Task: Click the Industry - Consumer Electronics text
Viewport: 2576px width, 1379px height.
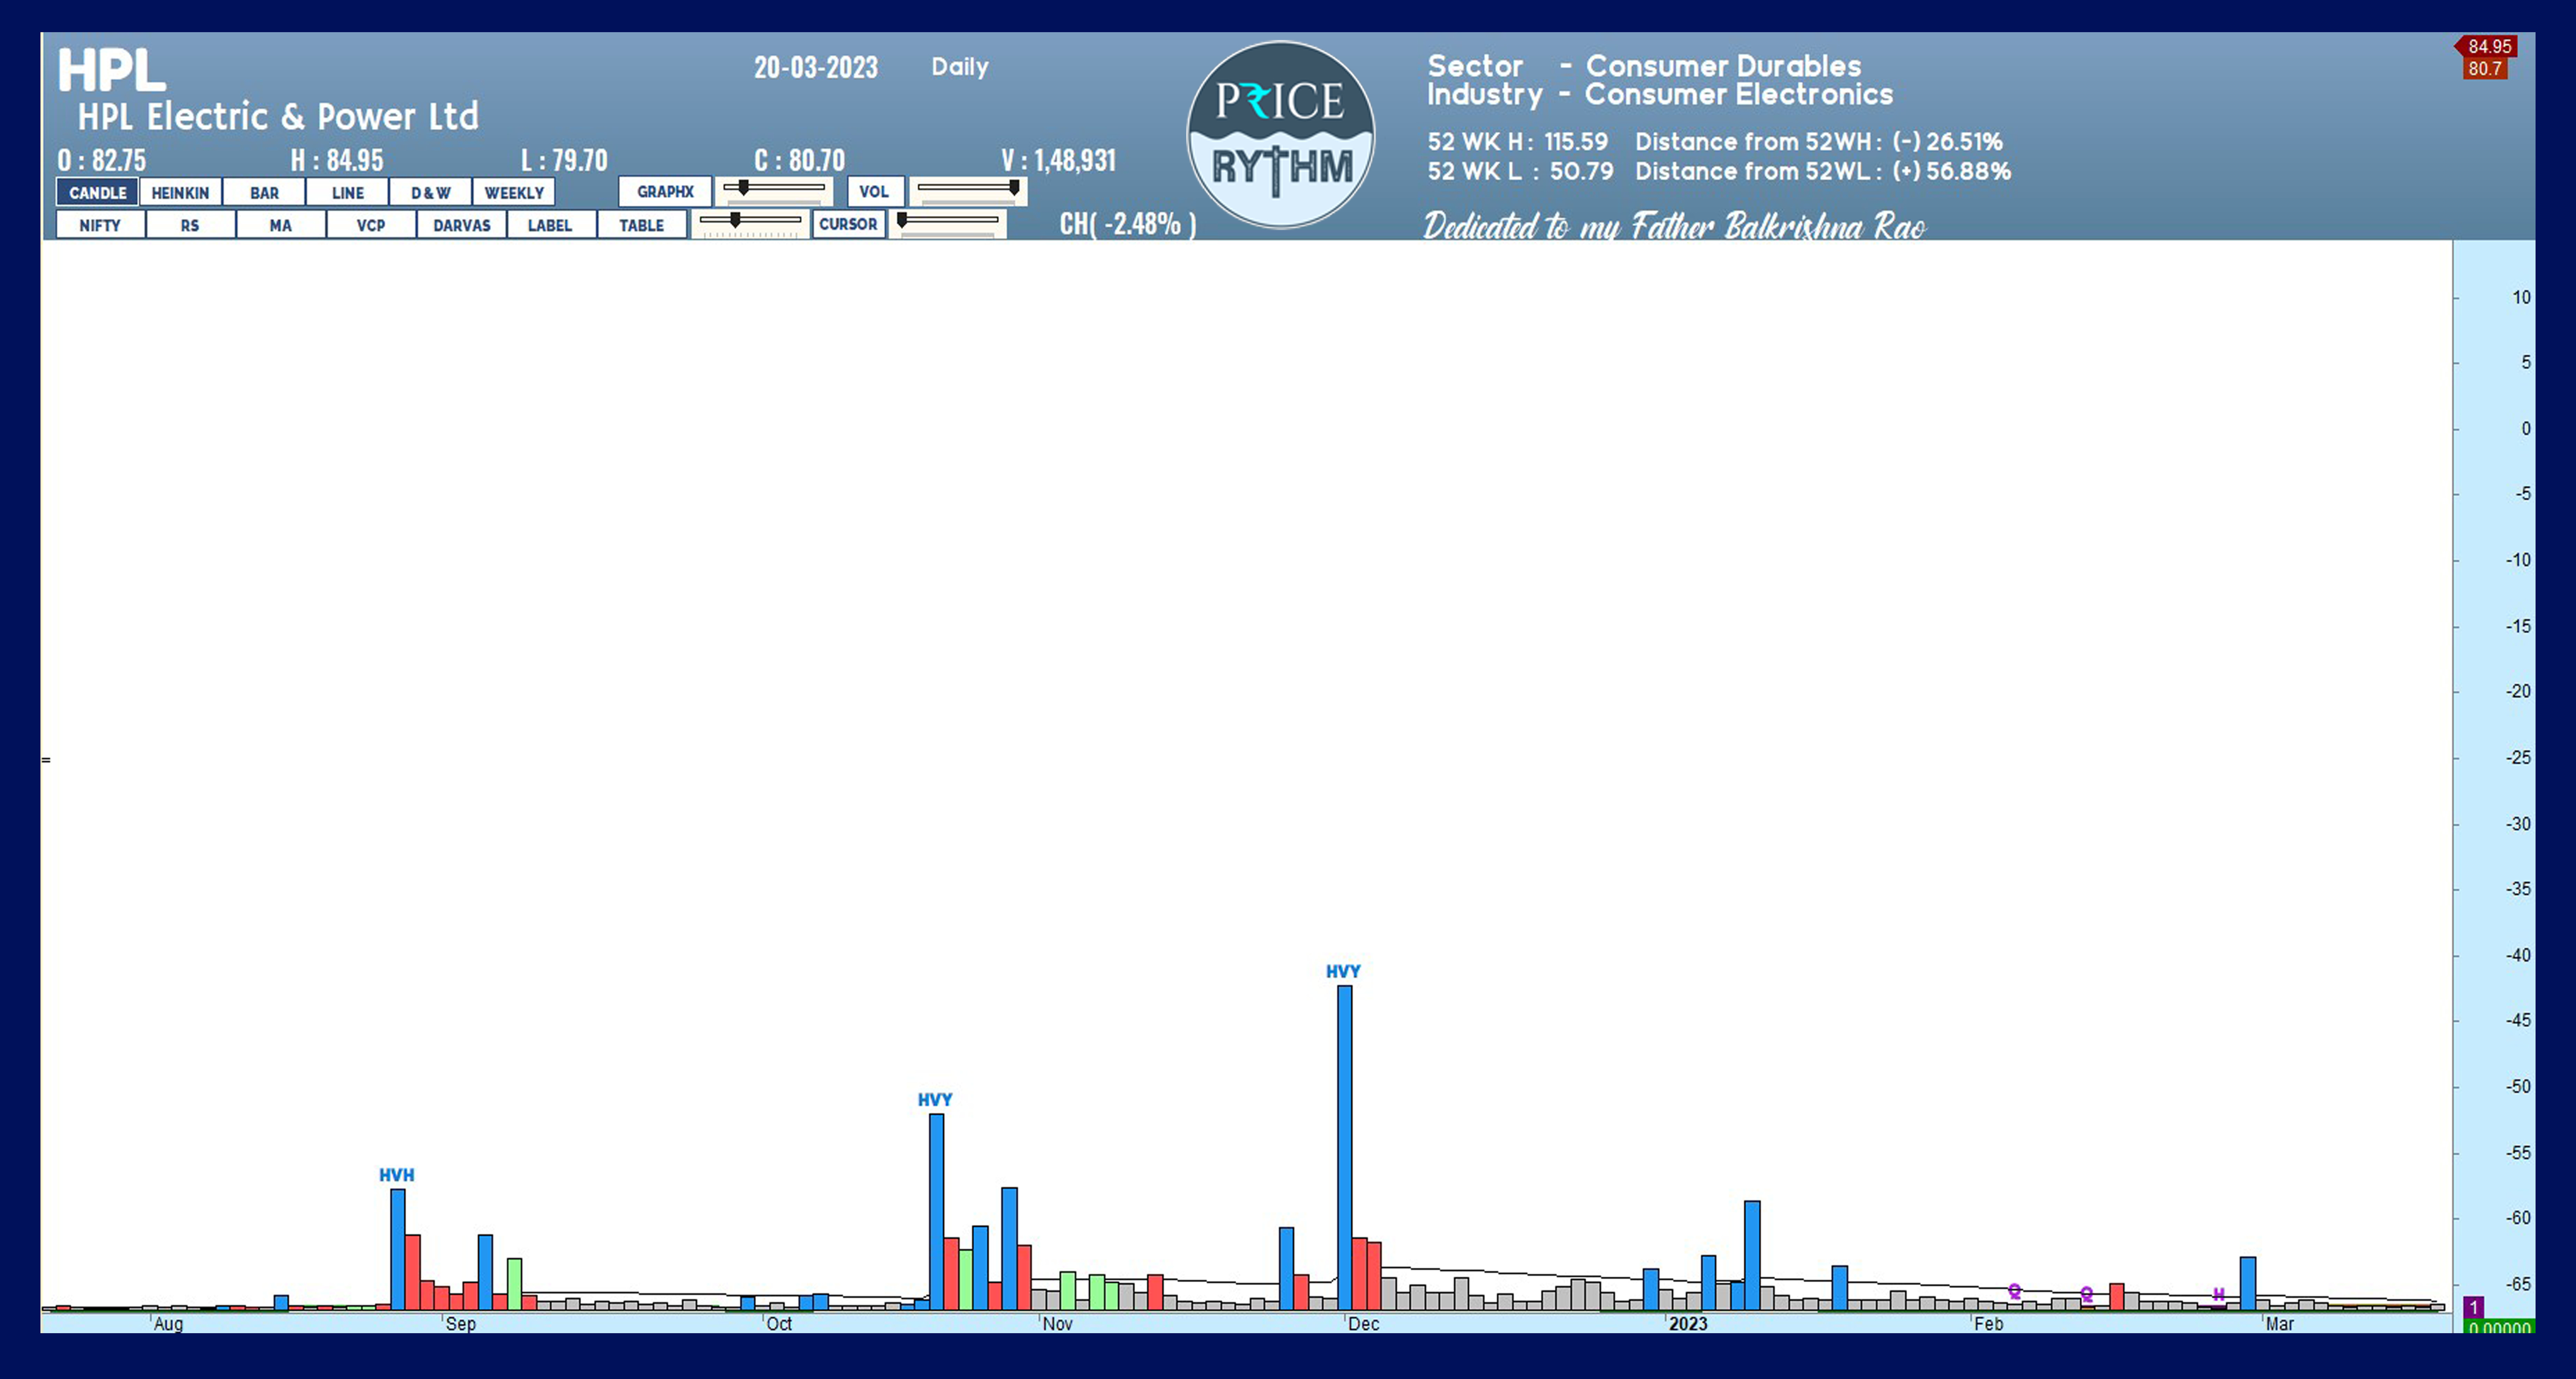Action: point(1660,95)
